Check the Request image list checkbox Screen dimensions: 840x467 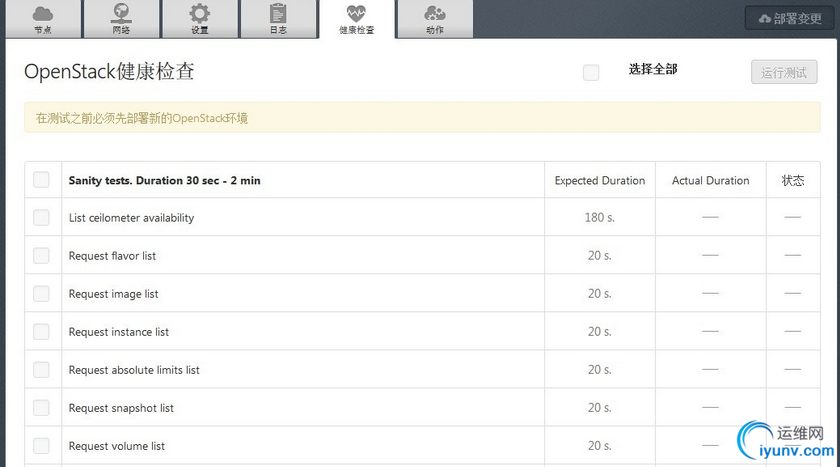pos(41,293)
